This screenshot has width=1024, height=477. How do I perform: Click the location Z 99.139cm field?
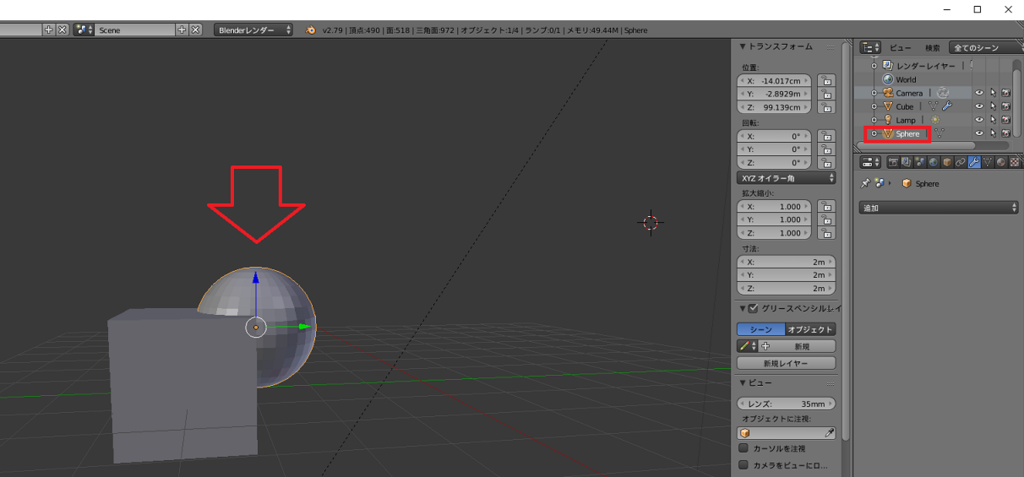pos(773,108)
